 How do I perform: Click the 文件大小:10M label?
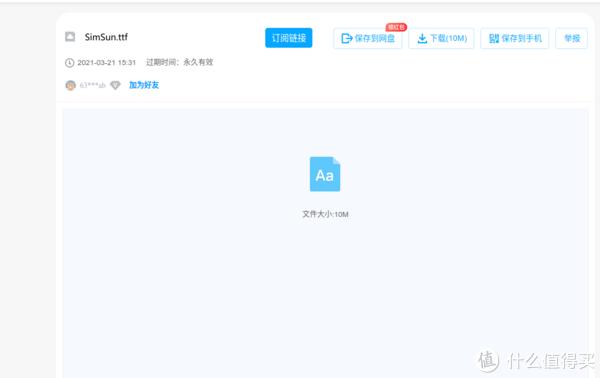pyautogui.click(x=325, y=214)
